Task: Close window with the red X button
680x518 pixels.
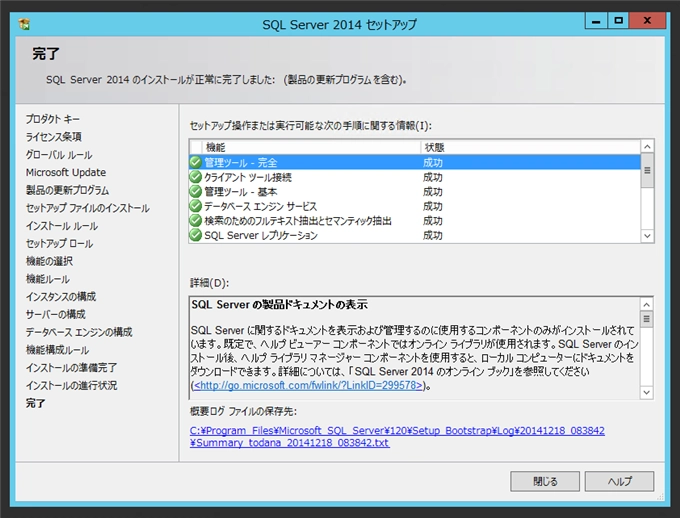Action: pos(647,21)
